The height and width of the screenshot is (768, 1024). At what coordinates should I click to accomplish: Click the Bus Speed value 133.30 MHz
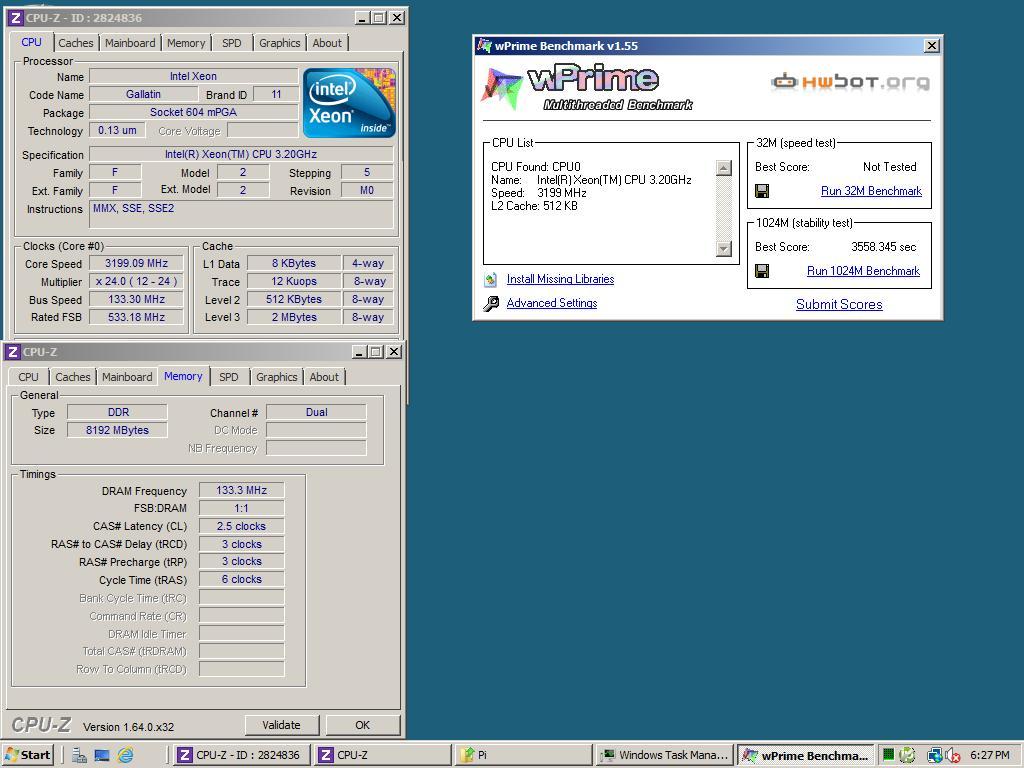(136, 299)
